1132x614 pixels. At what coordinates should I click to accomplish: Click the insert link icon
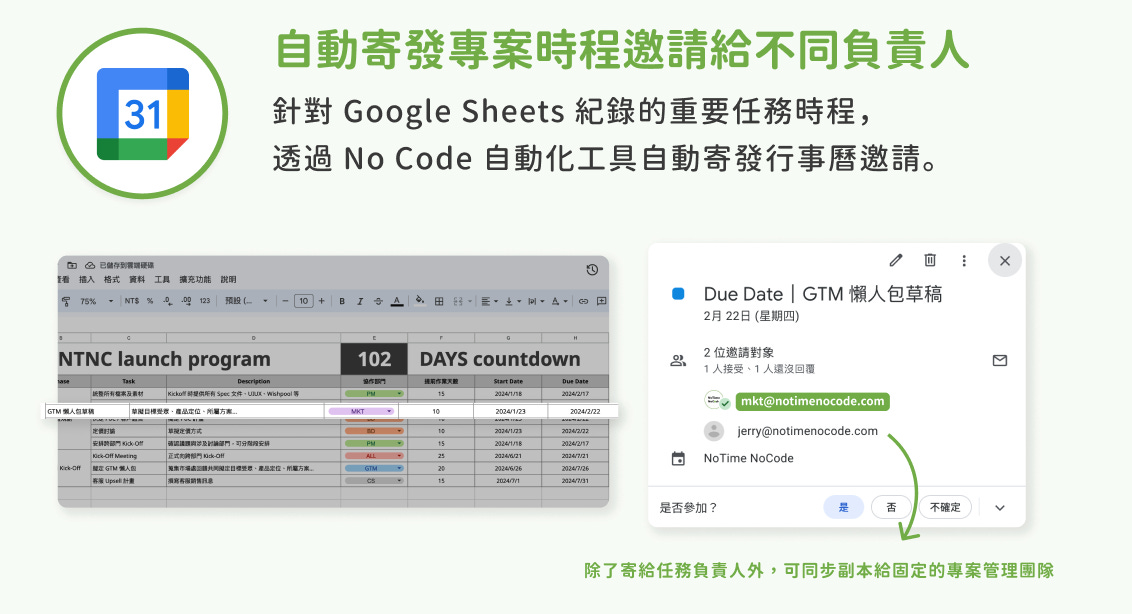583,301
